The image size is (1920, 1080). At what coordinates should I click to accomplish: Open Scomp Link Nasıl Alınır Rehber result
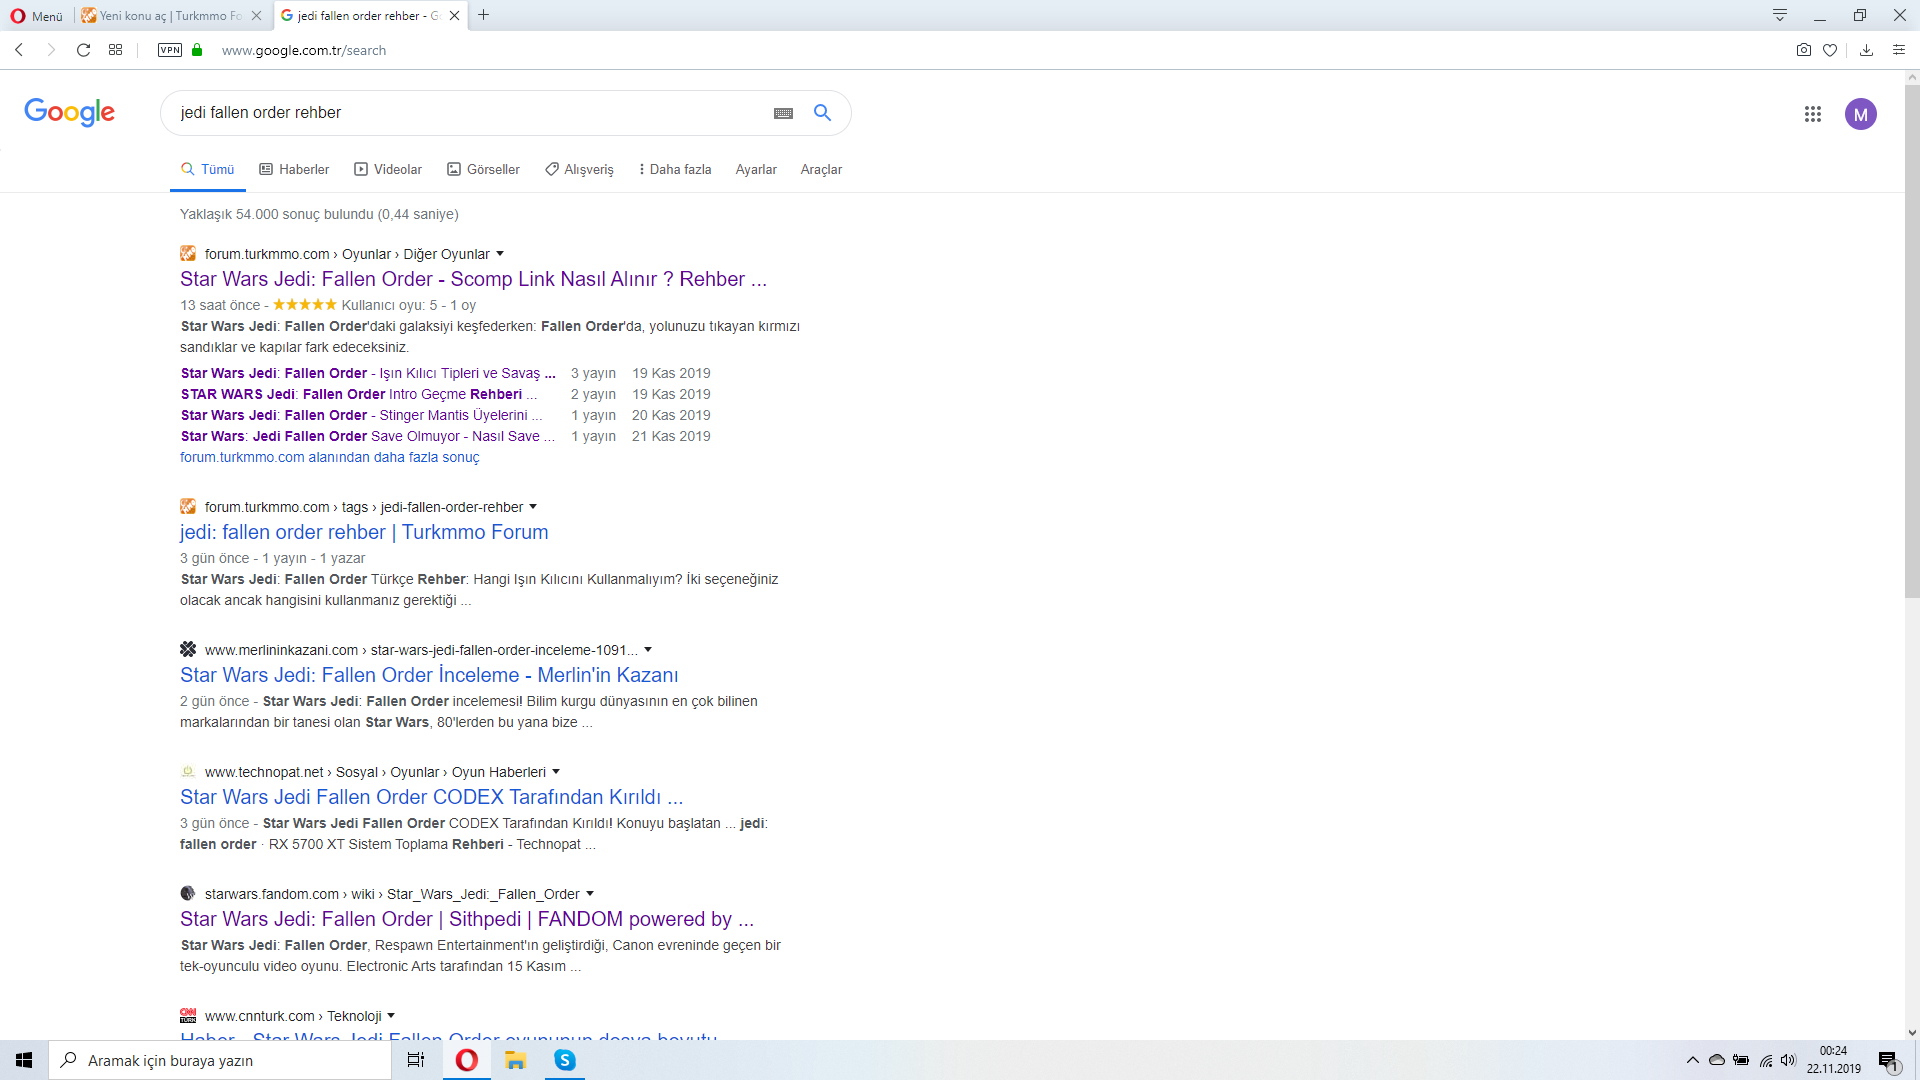[473, 279]
